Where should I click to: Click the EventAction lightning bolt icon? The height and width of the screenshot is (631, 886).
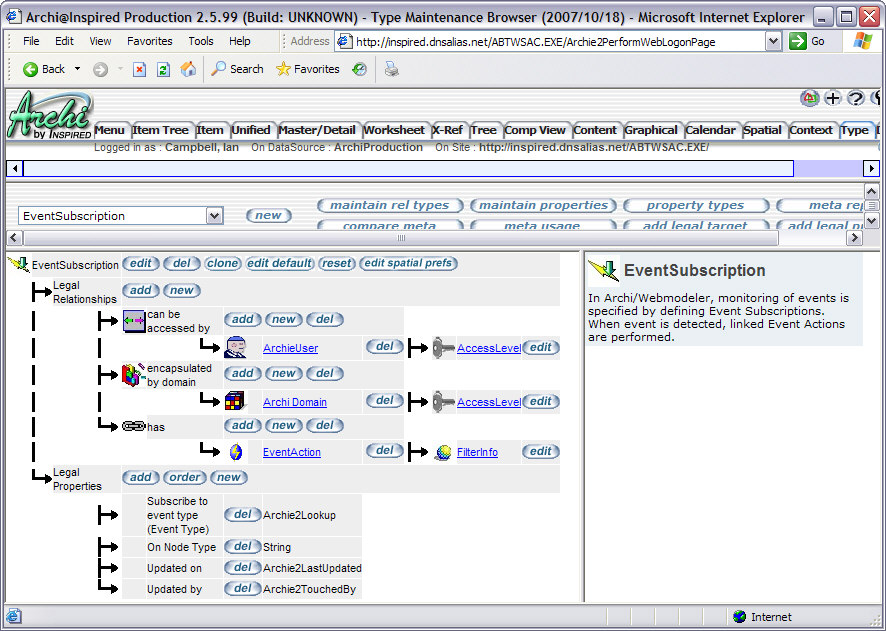(x=236, y=452)
